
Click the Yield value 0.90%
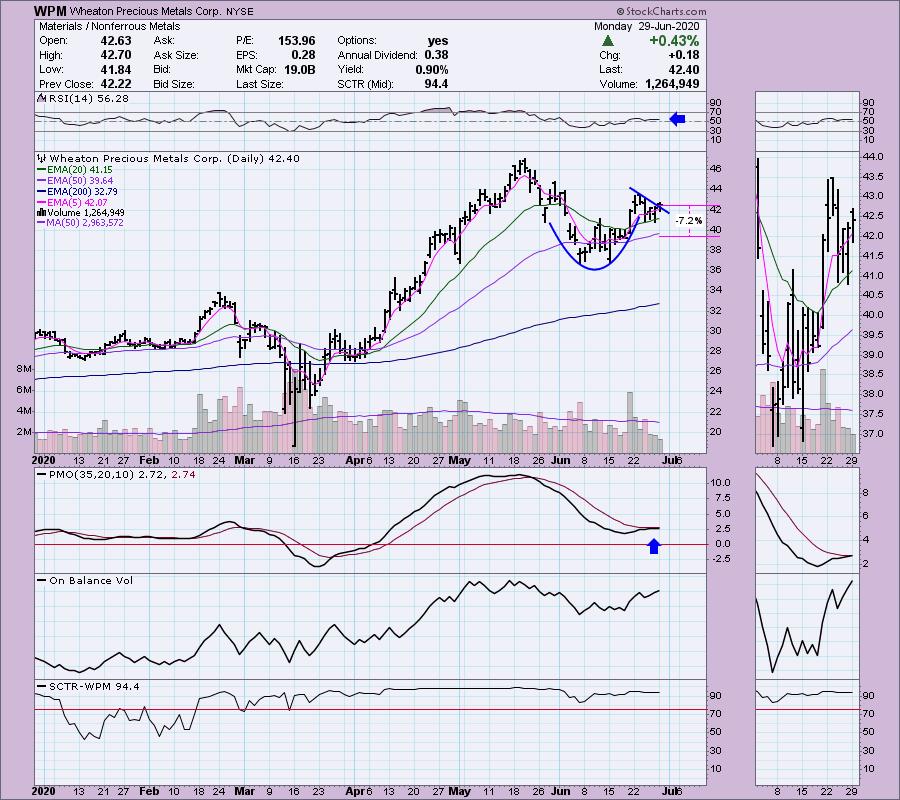coord(432,69)
